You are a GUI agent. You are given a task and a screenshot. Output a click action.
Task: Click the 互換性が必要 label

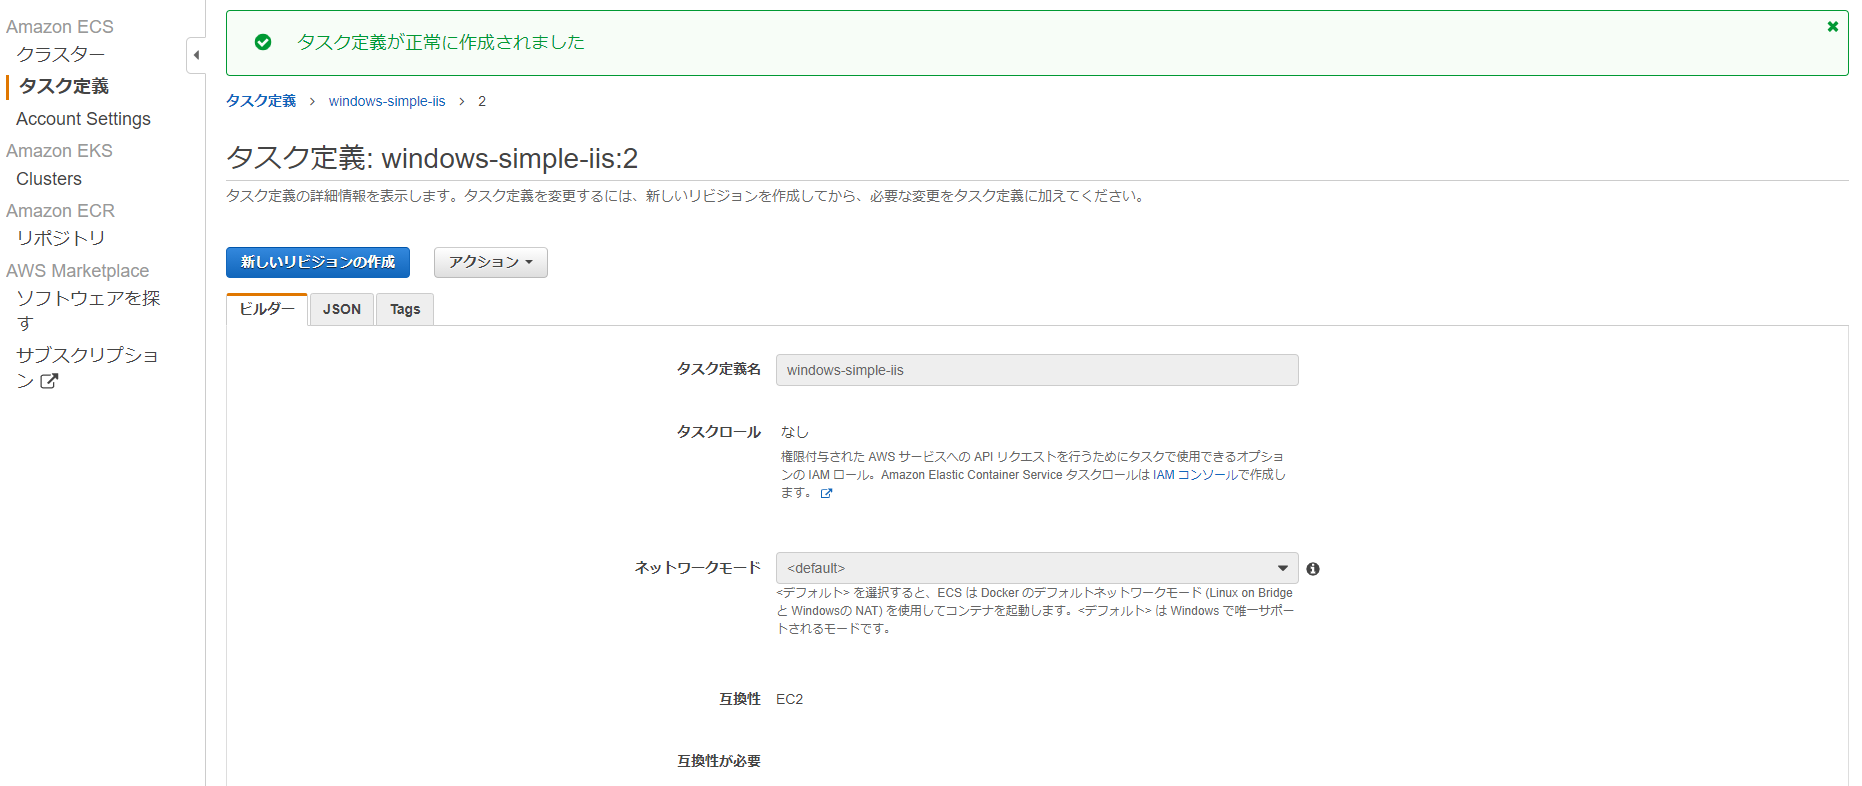coord(719,761)
